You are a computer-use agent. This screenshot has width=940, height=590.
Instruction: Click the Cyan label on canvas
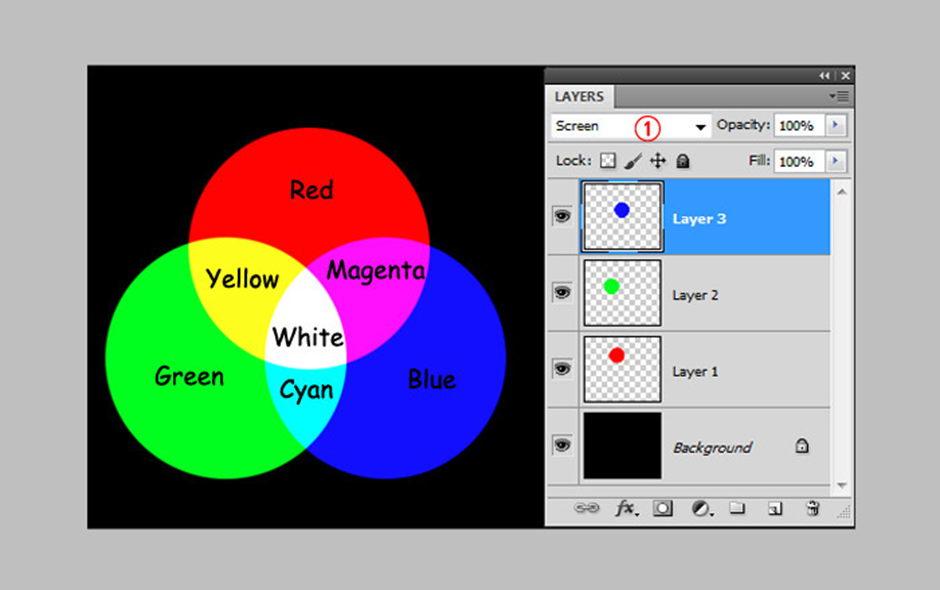306,390
